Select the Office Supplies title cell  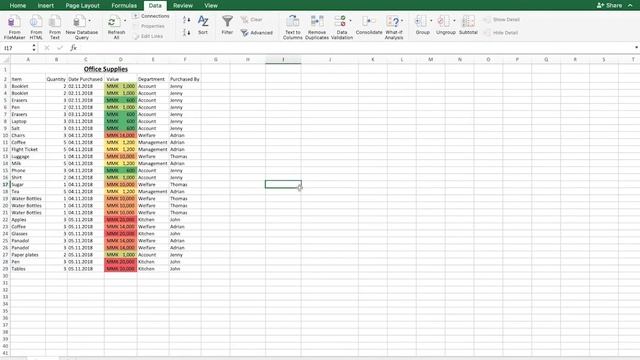click(x=106, y=69)
